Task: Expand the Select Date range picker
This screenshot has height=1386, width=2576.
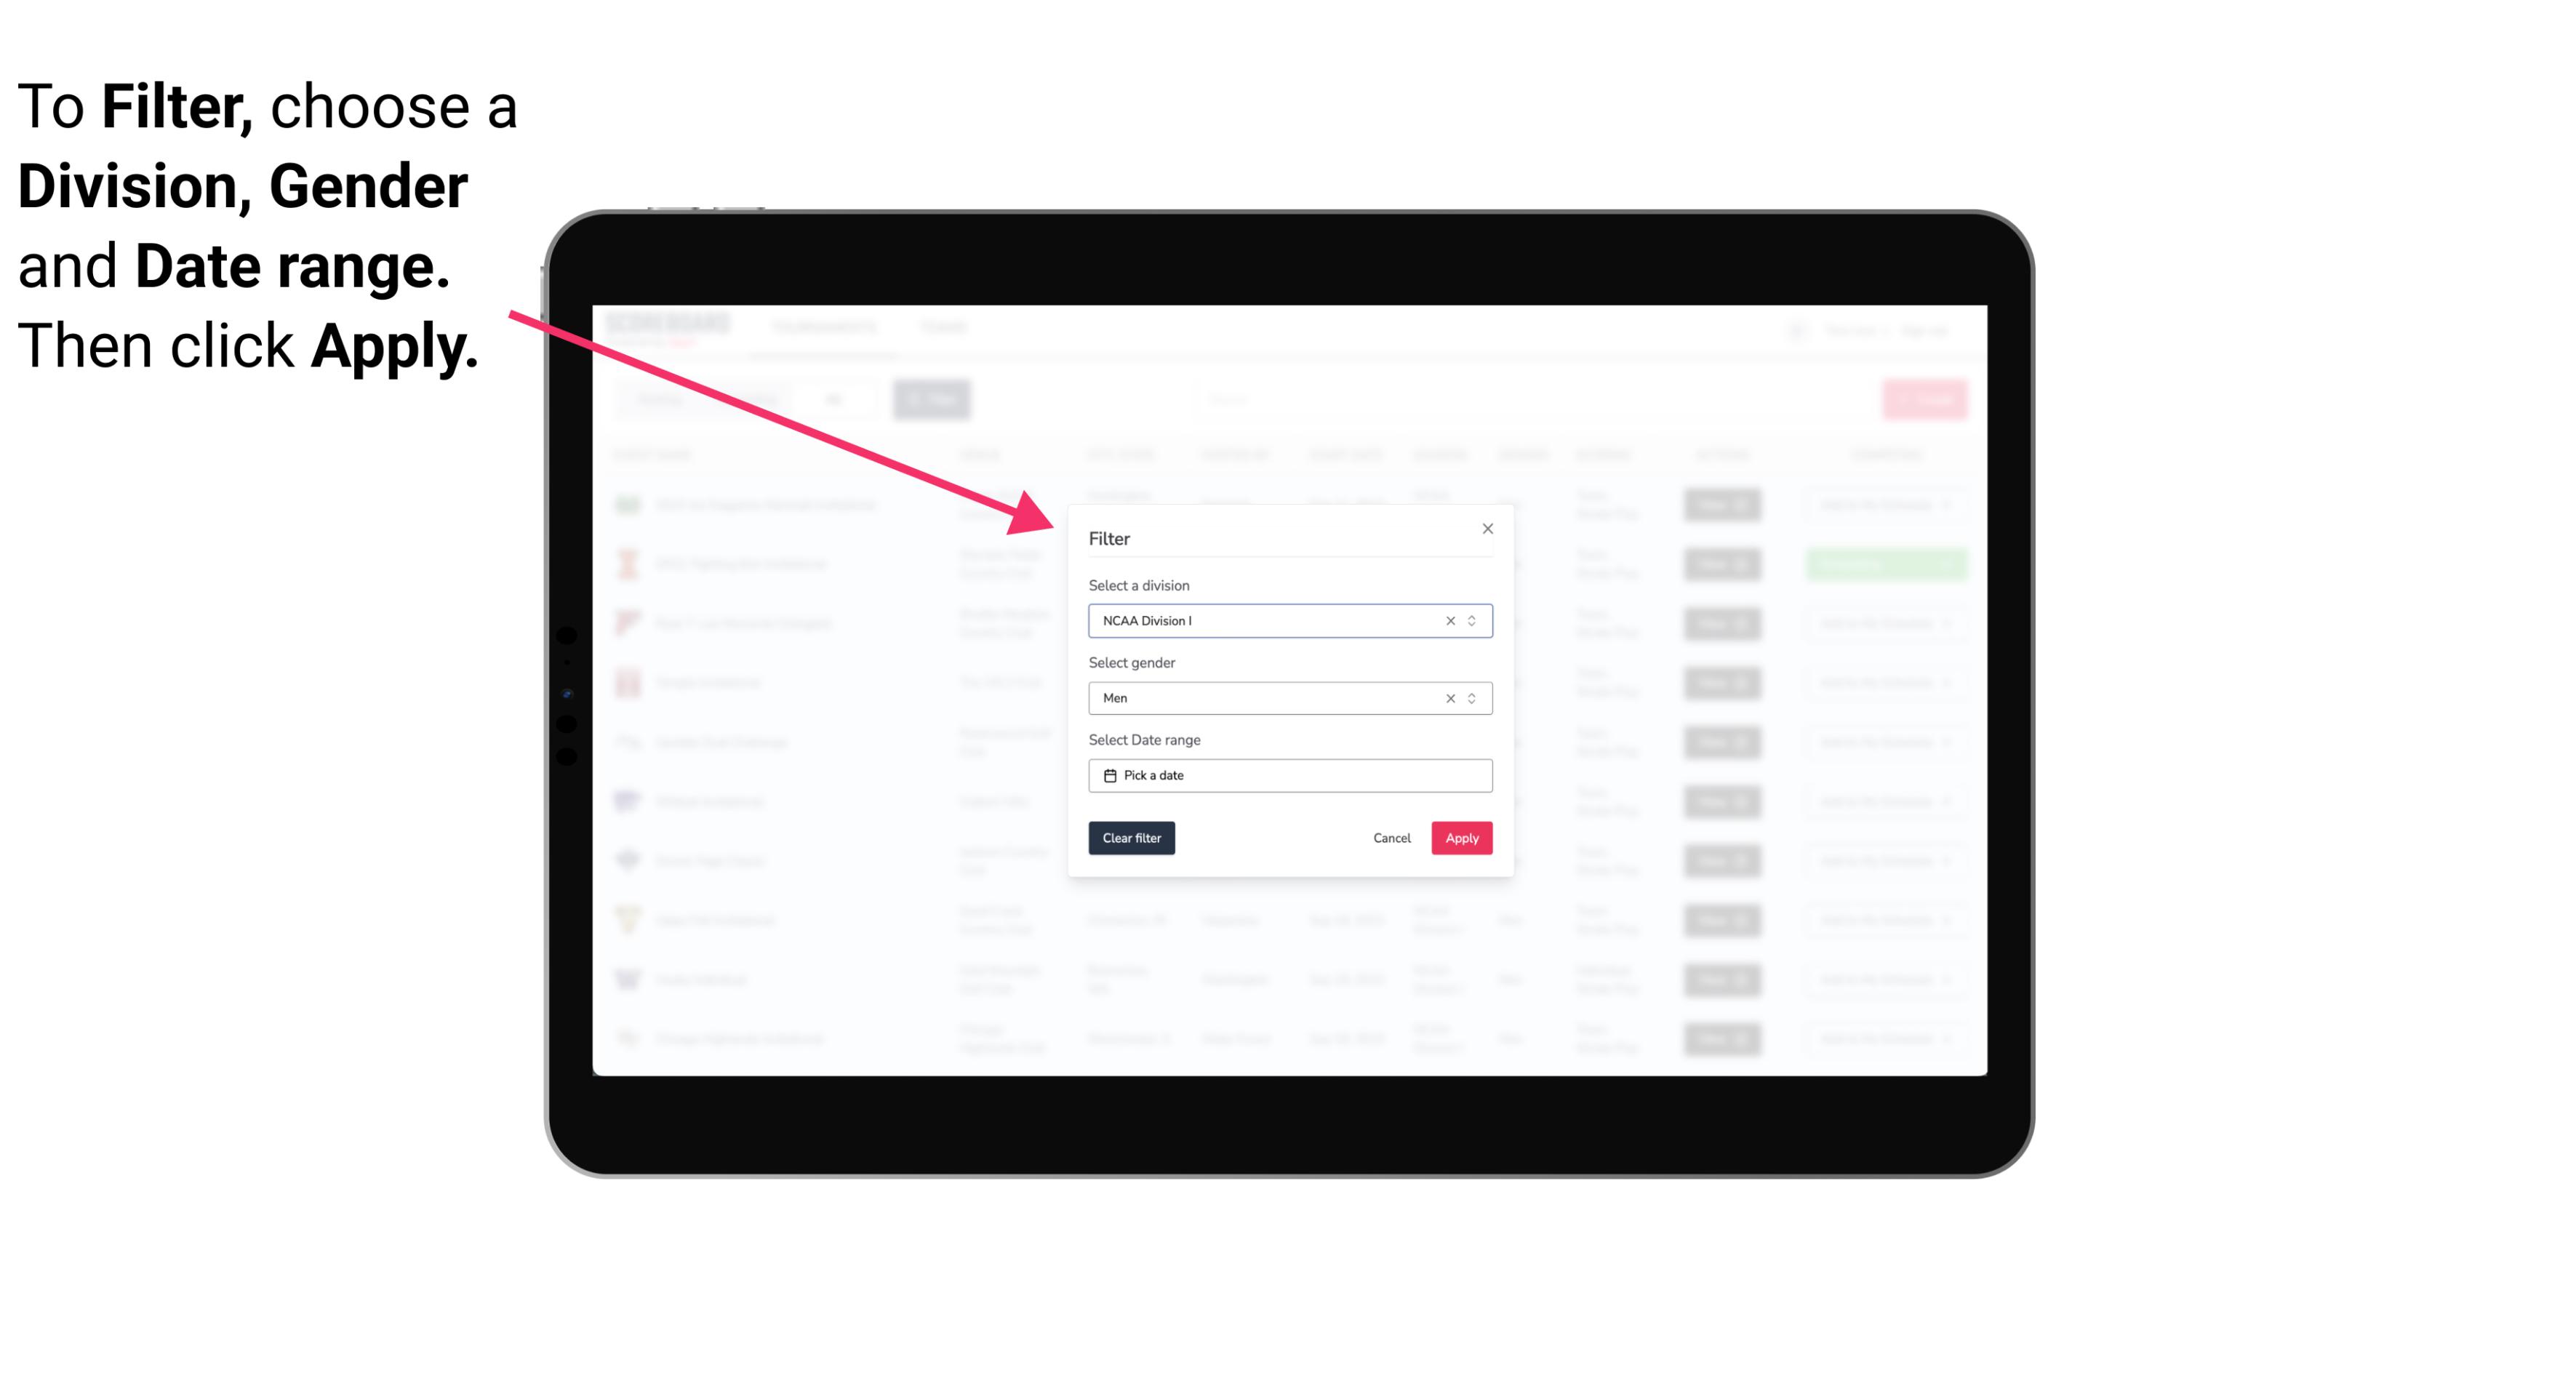Action: 1289,775
